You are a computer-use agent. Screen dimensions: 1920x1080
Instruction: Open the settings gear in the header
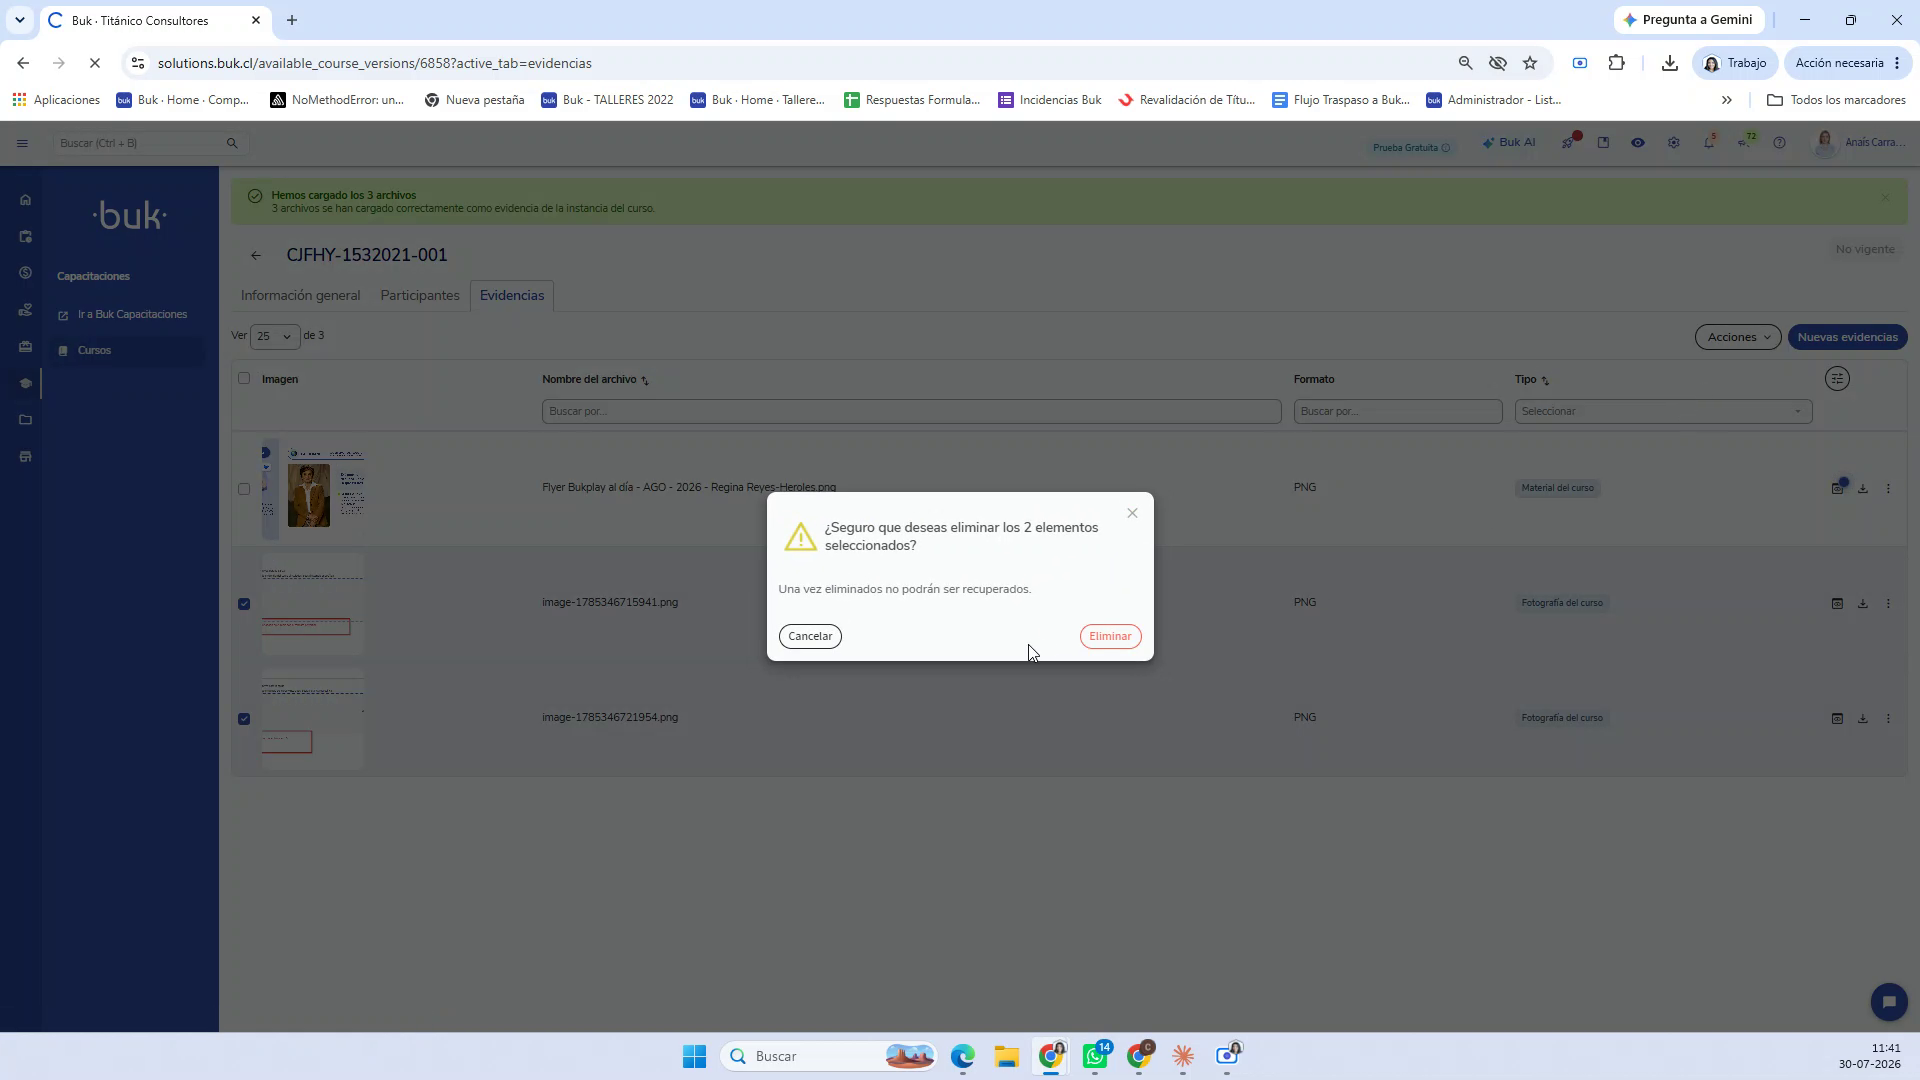[1674, 143]
